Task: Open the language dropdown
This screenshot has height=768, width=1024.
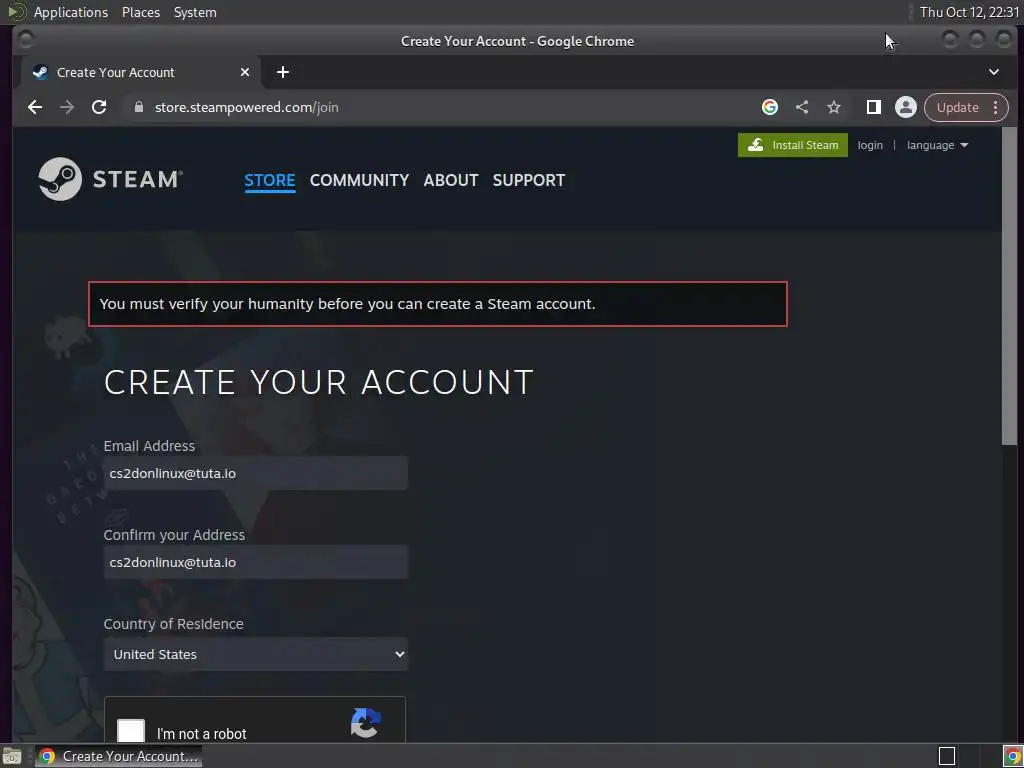Action: pyautogui.click(x=937, y=145)
